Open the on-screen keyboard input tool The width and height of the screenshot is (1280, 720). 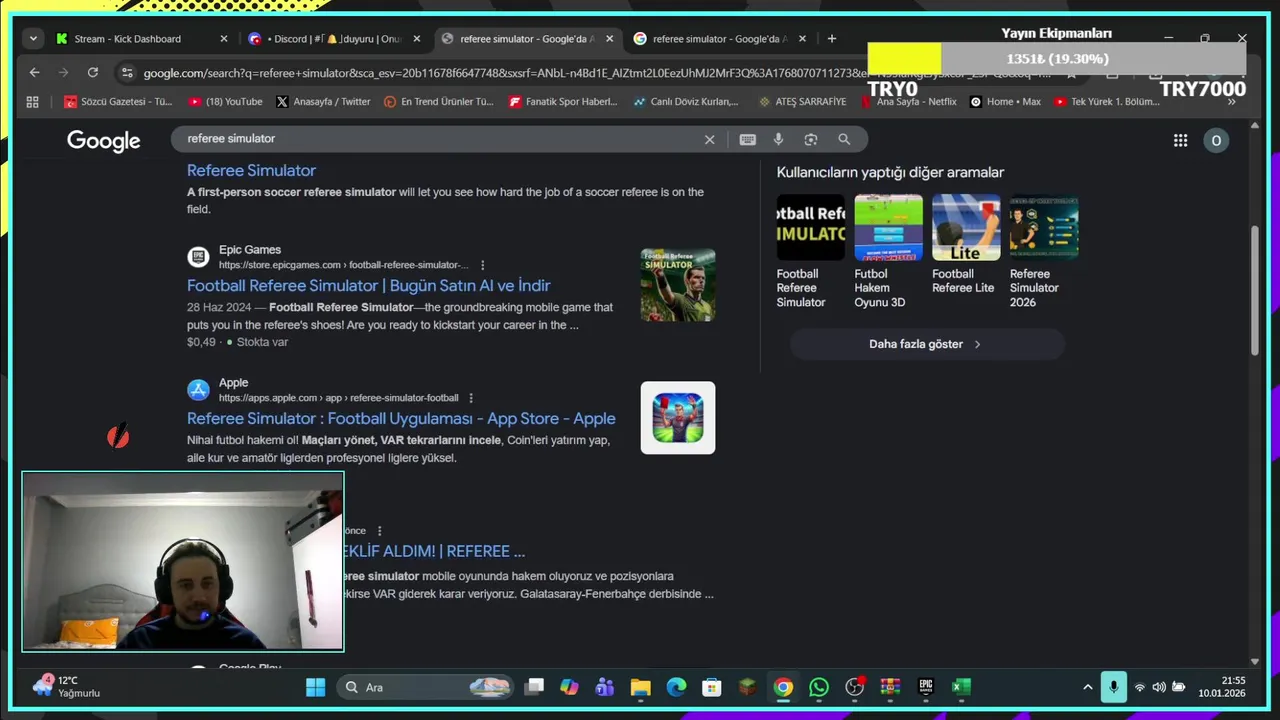tap(747, 140)
